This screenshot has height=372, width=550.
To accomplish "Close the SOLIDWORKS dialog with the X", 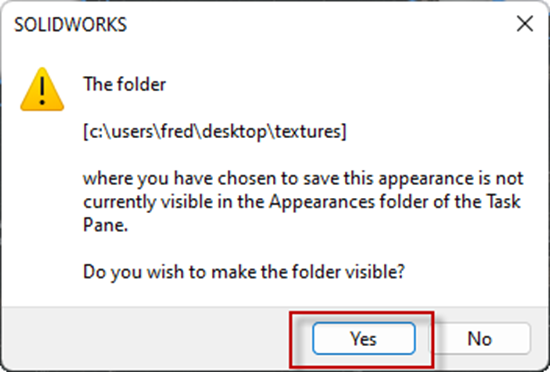I will coord(525,24).
